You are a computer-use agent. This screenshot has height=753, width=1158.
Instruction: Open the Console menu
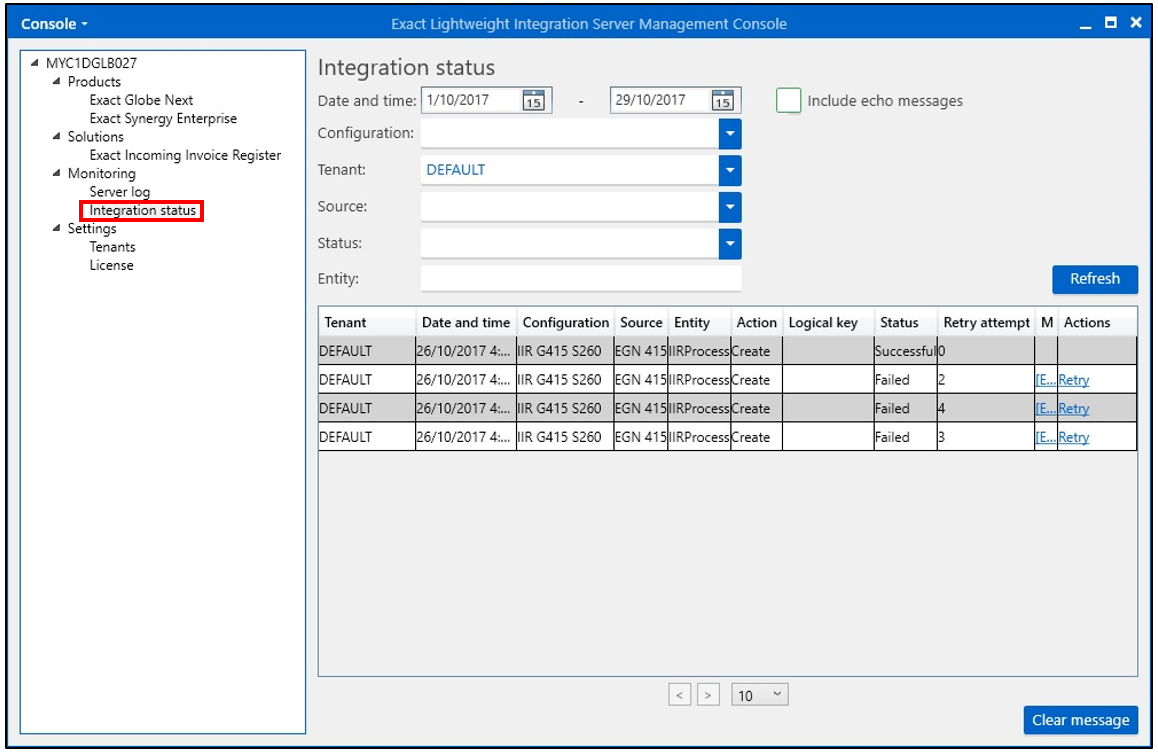tap(54, 24)
